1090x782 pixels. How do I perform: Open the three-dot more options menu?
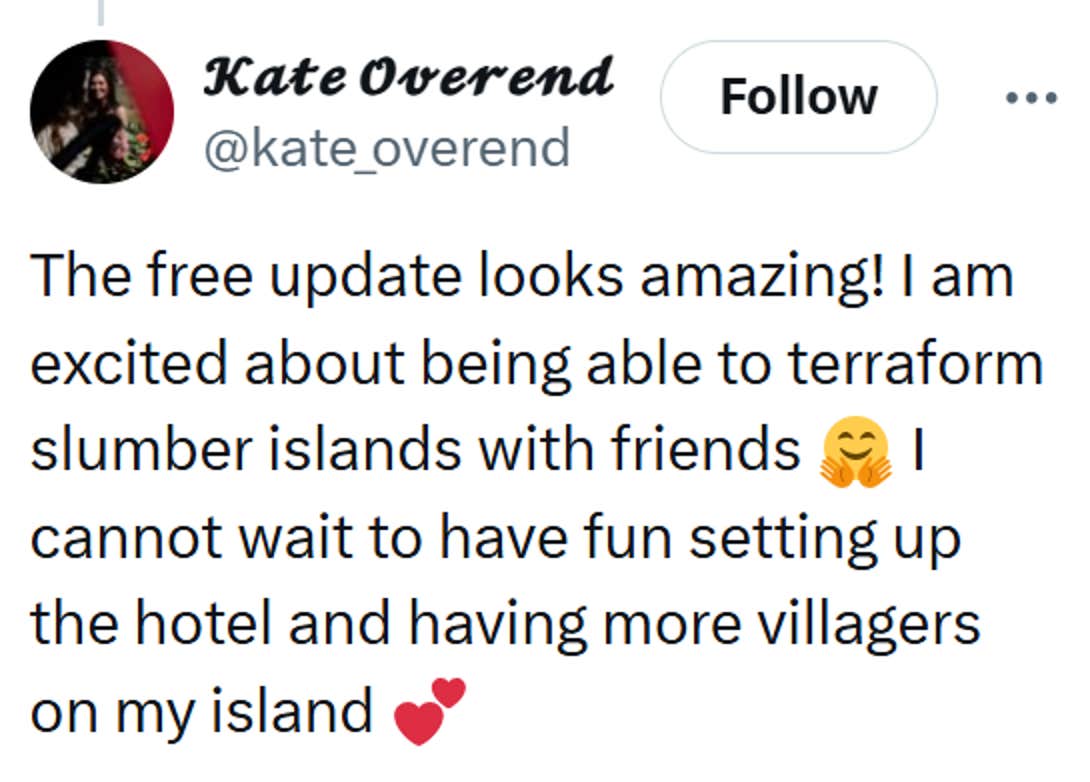(x=1030, y=98)
